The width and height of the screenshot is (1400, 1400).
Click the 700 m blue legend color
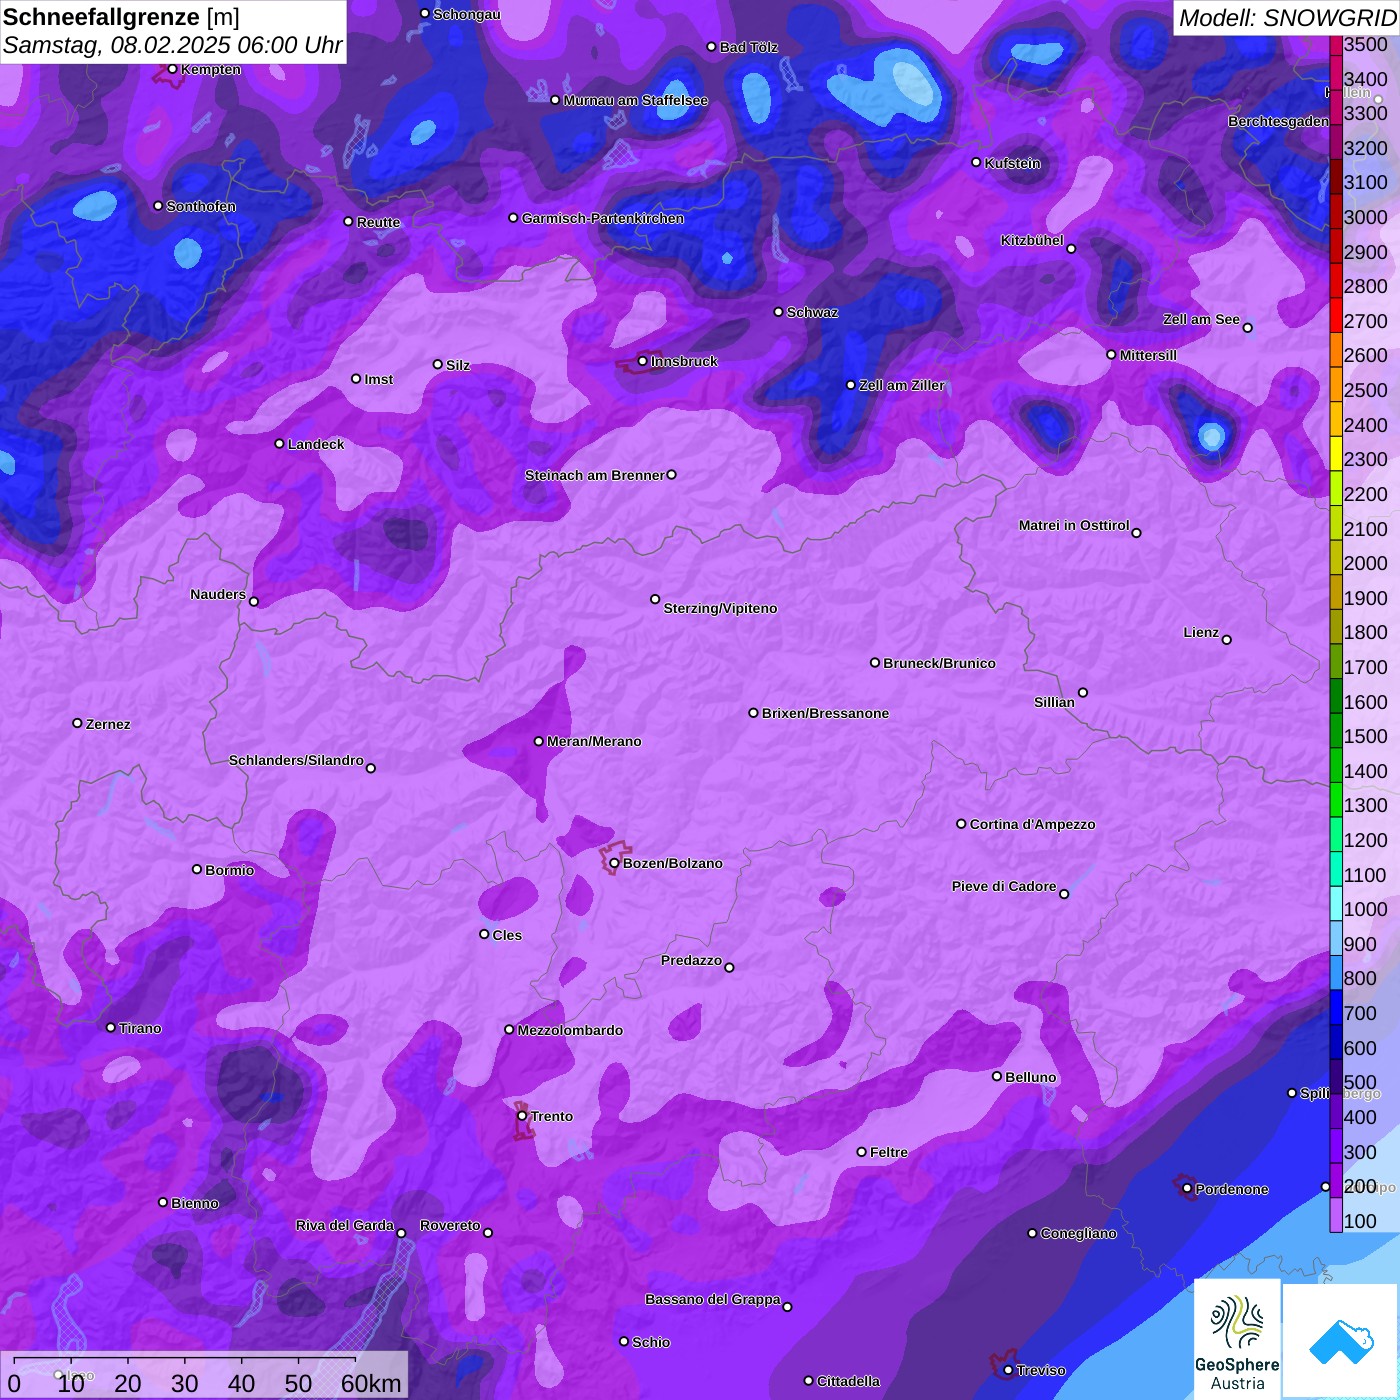click(x=1336, y=1008)
